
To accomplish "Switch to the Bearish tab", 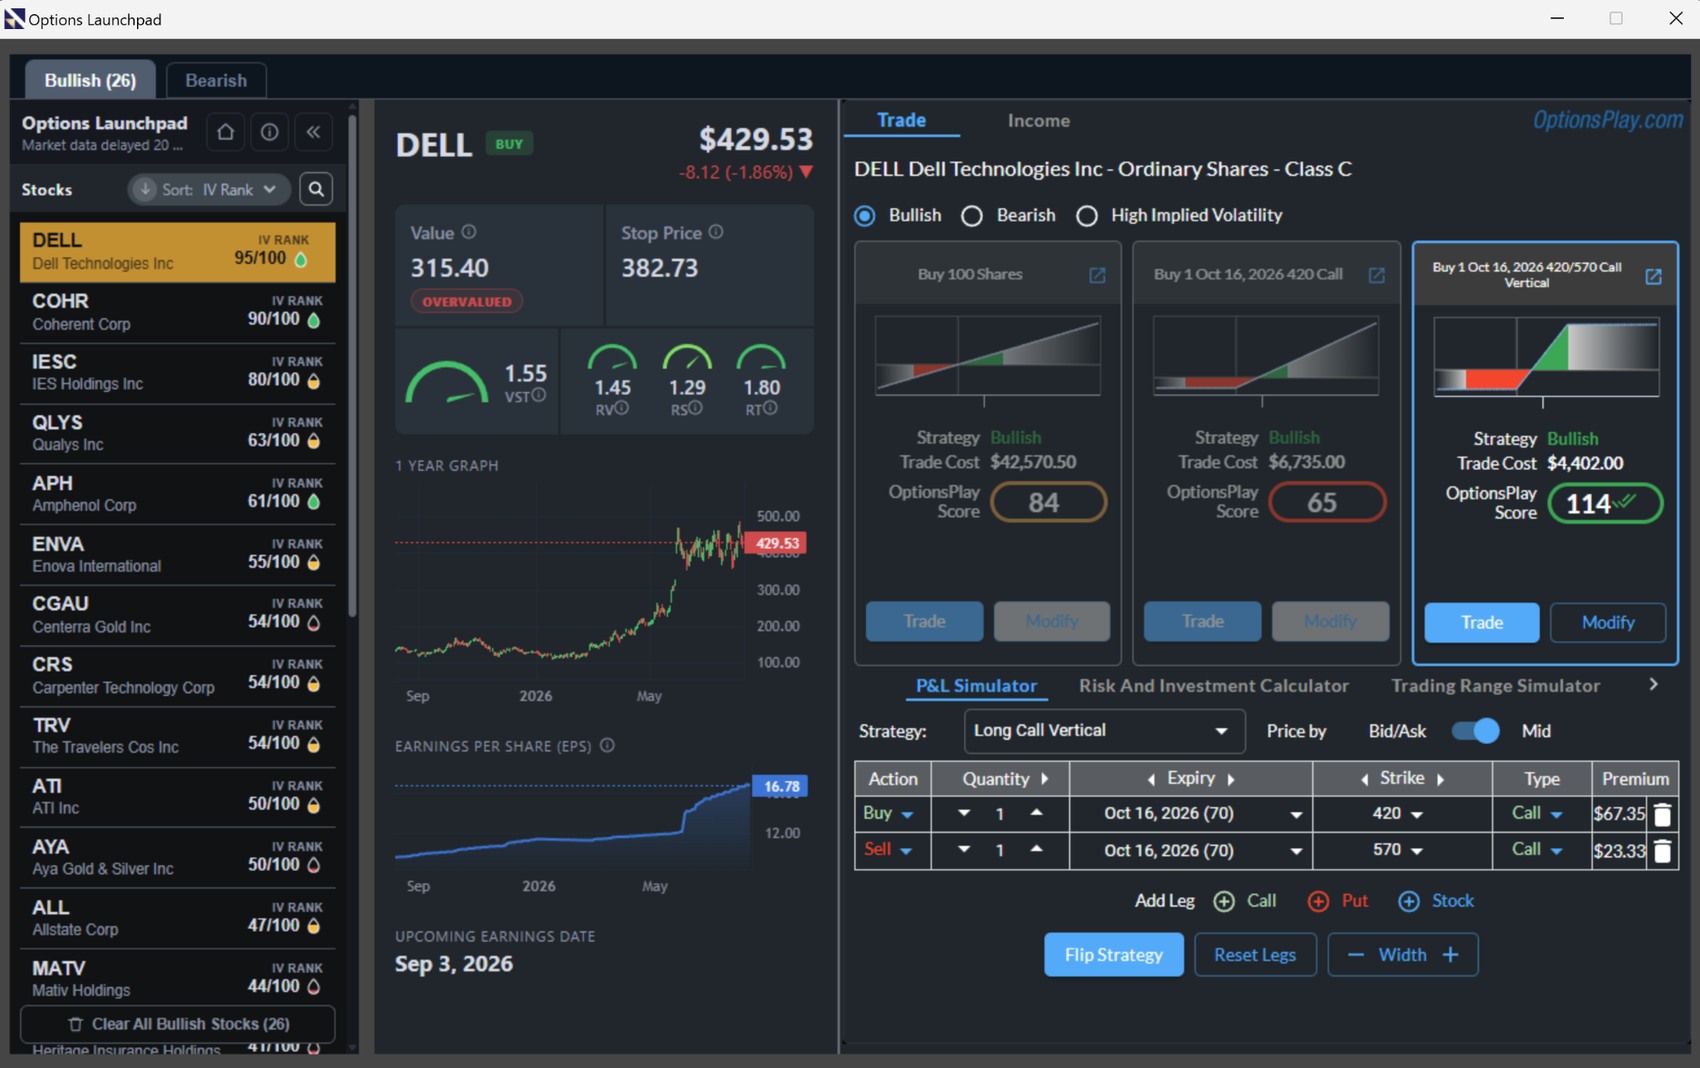I will tap(216, 80).
